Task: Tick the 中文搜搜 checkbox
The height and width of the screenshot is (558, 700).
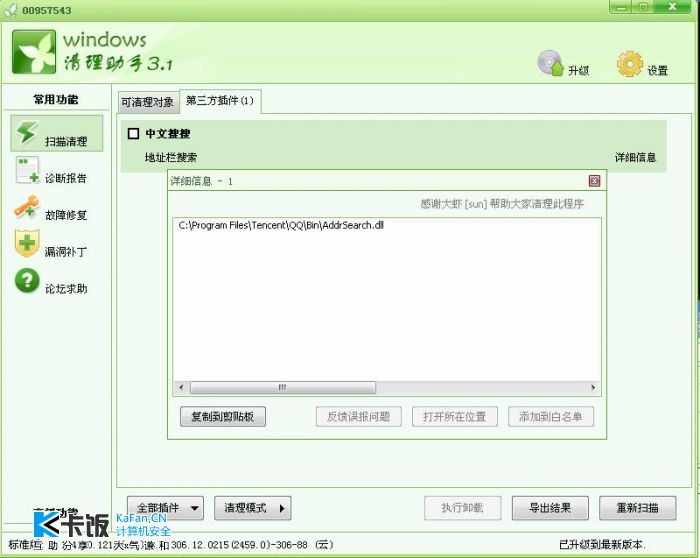Action: coord(133,133)
